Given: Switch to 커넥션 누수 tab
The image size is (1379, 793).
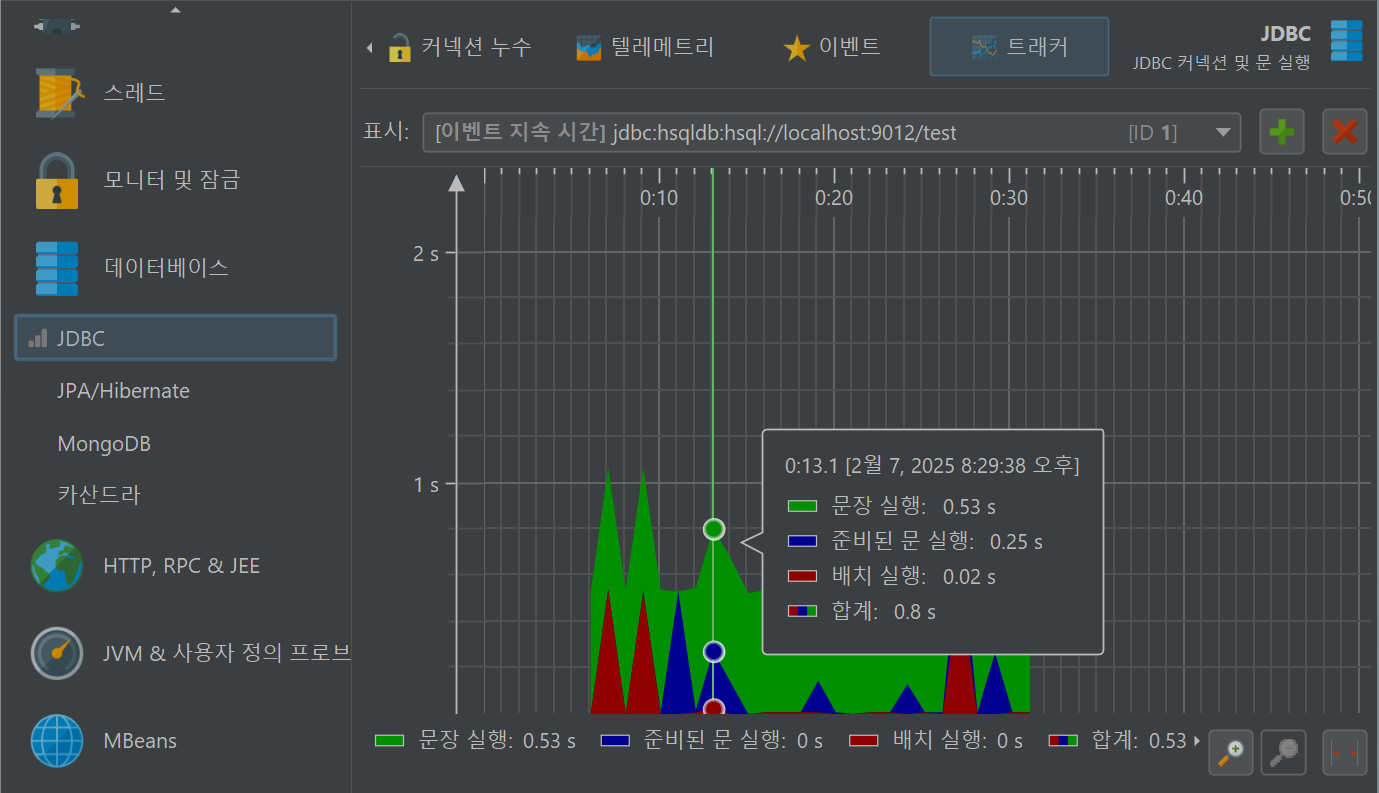Looking at the screenshot, I should [460, 47].
